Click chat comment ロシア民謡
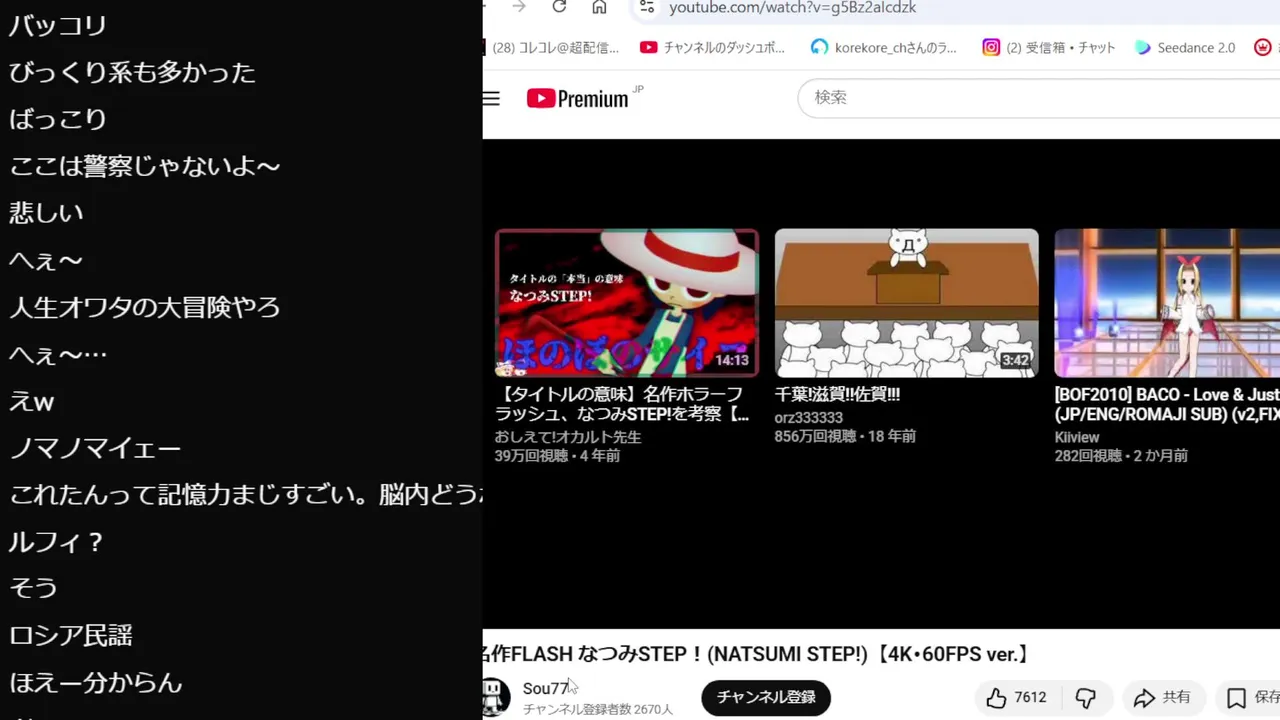This screenshot has height=720, width=1280. (70, 635)
